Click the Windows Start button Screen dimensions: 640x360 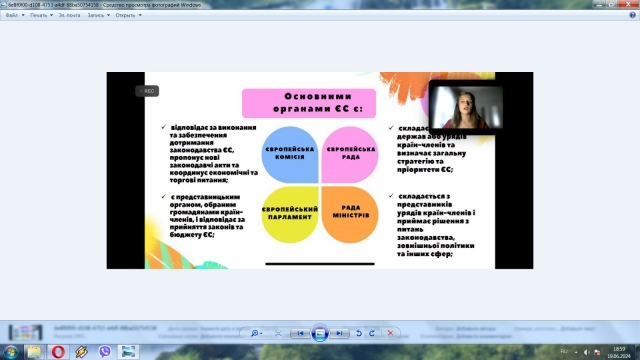coord(11,352)
